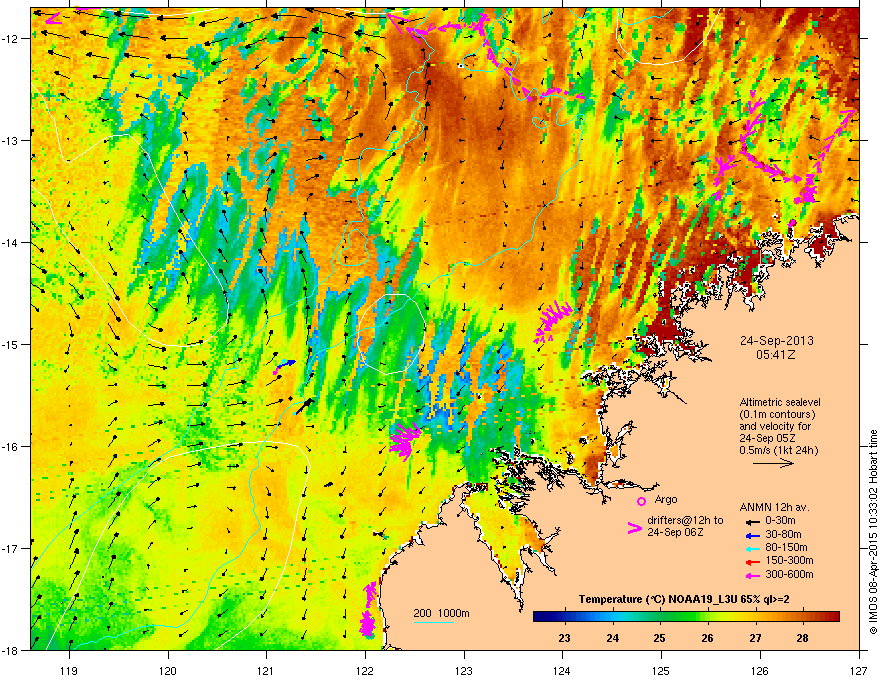
Task: Click the '200 1000m' contour label text
Action: tap(442, 613)
